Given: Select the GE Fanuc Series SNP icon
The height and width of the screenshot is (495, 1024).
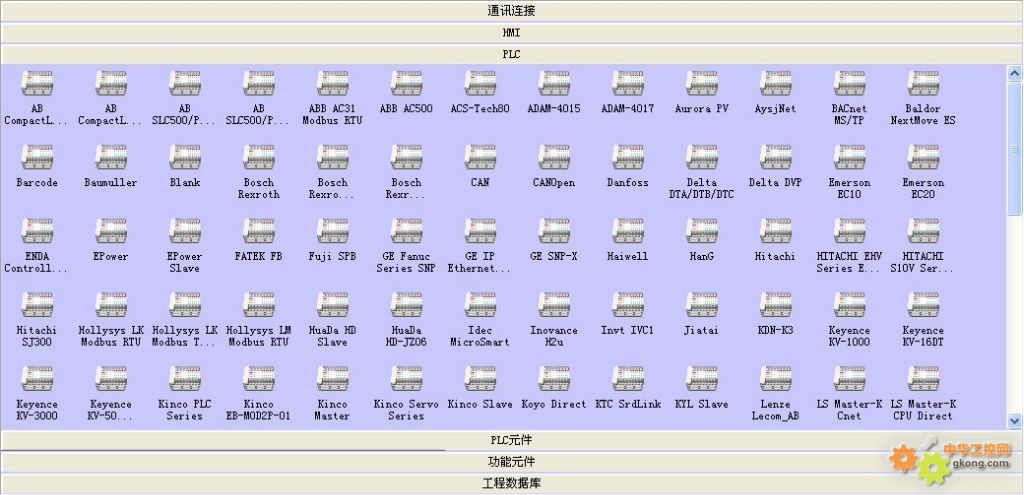Looking at the screenshot, I should [x=406, y=231].
